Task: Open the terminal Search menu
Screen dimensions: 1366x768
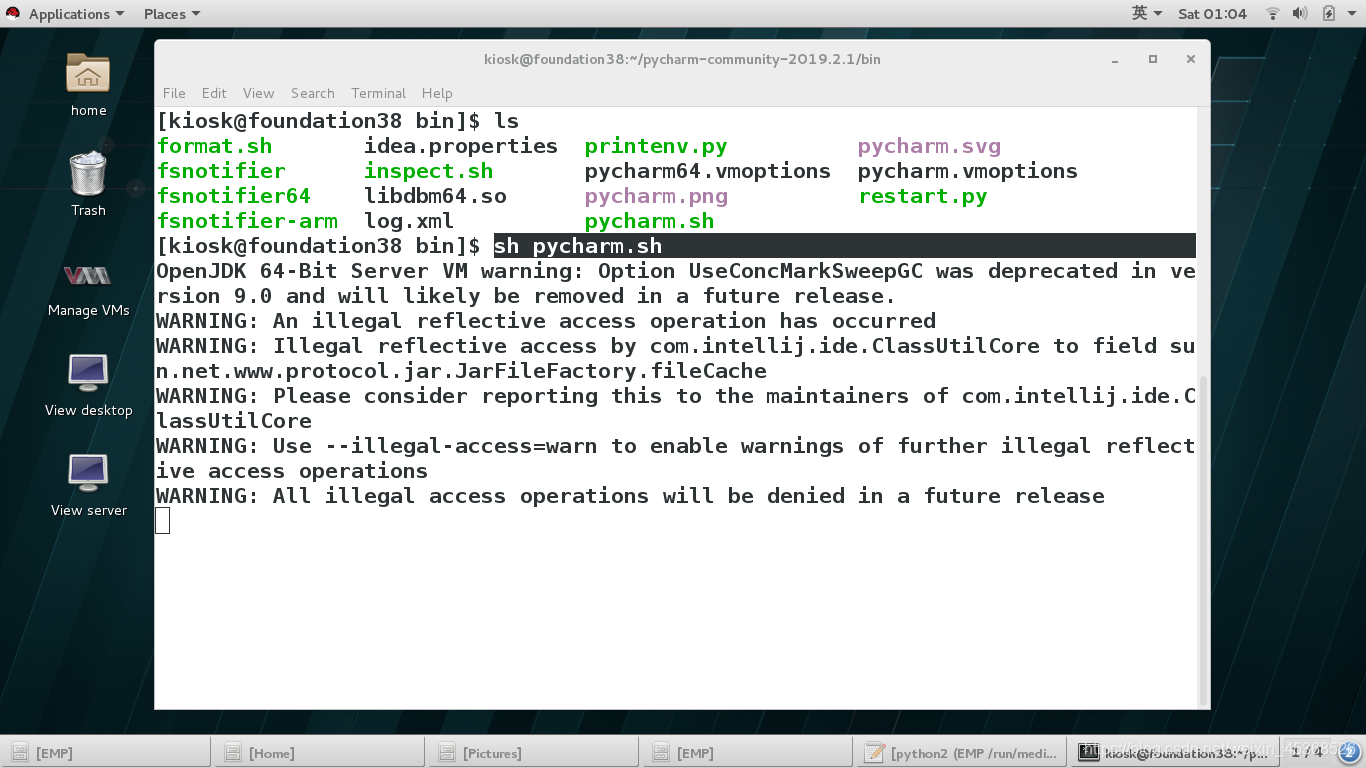Action: coord(313,93)
